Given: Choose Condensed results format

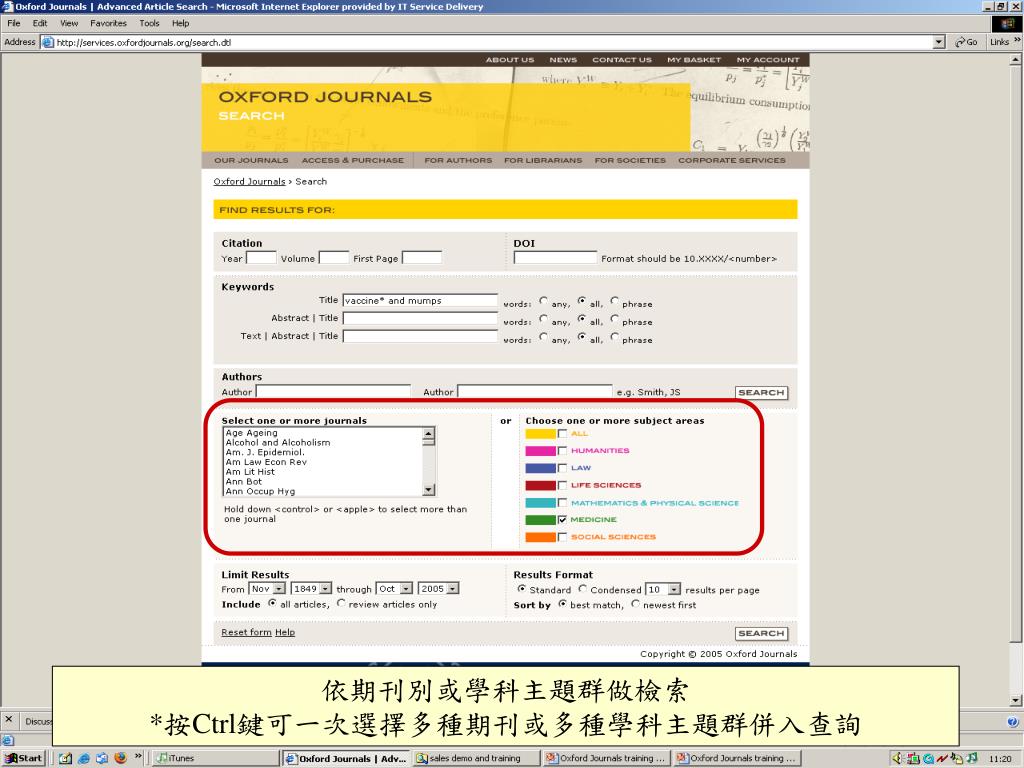Looking at the screenshot, I should 583,589.
